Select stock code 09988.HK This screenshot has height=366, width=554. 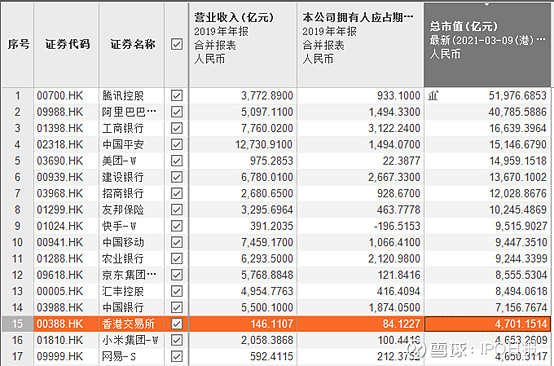point(60,112)
